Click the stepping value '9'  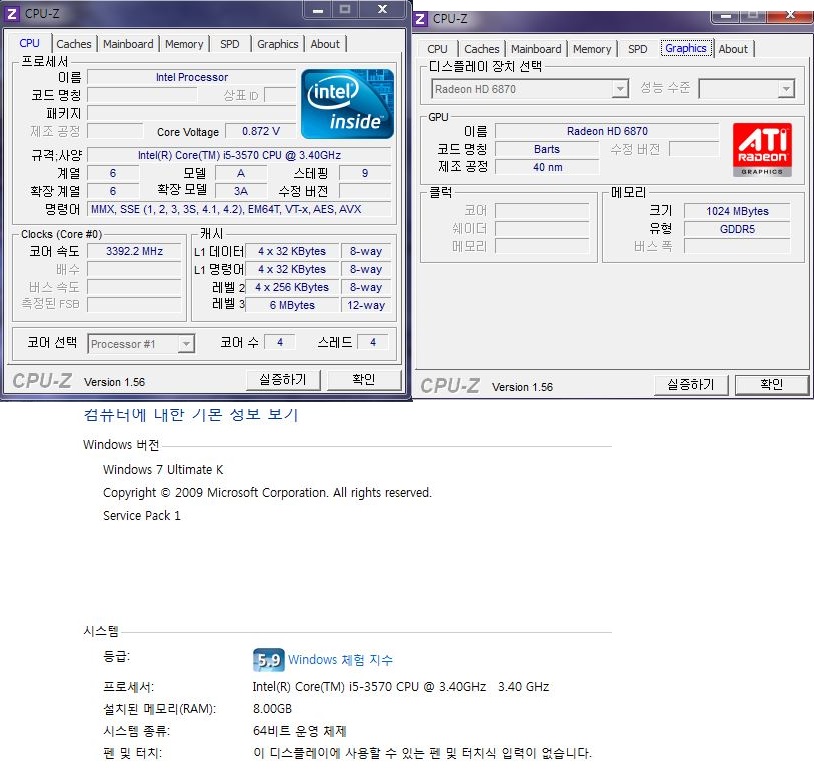pyautogui.click(x=365, y=173)
